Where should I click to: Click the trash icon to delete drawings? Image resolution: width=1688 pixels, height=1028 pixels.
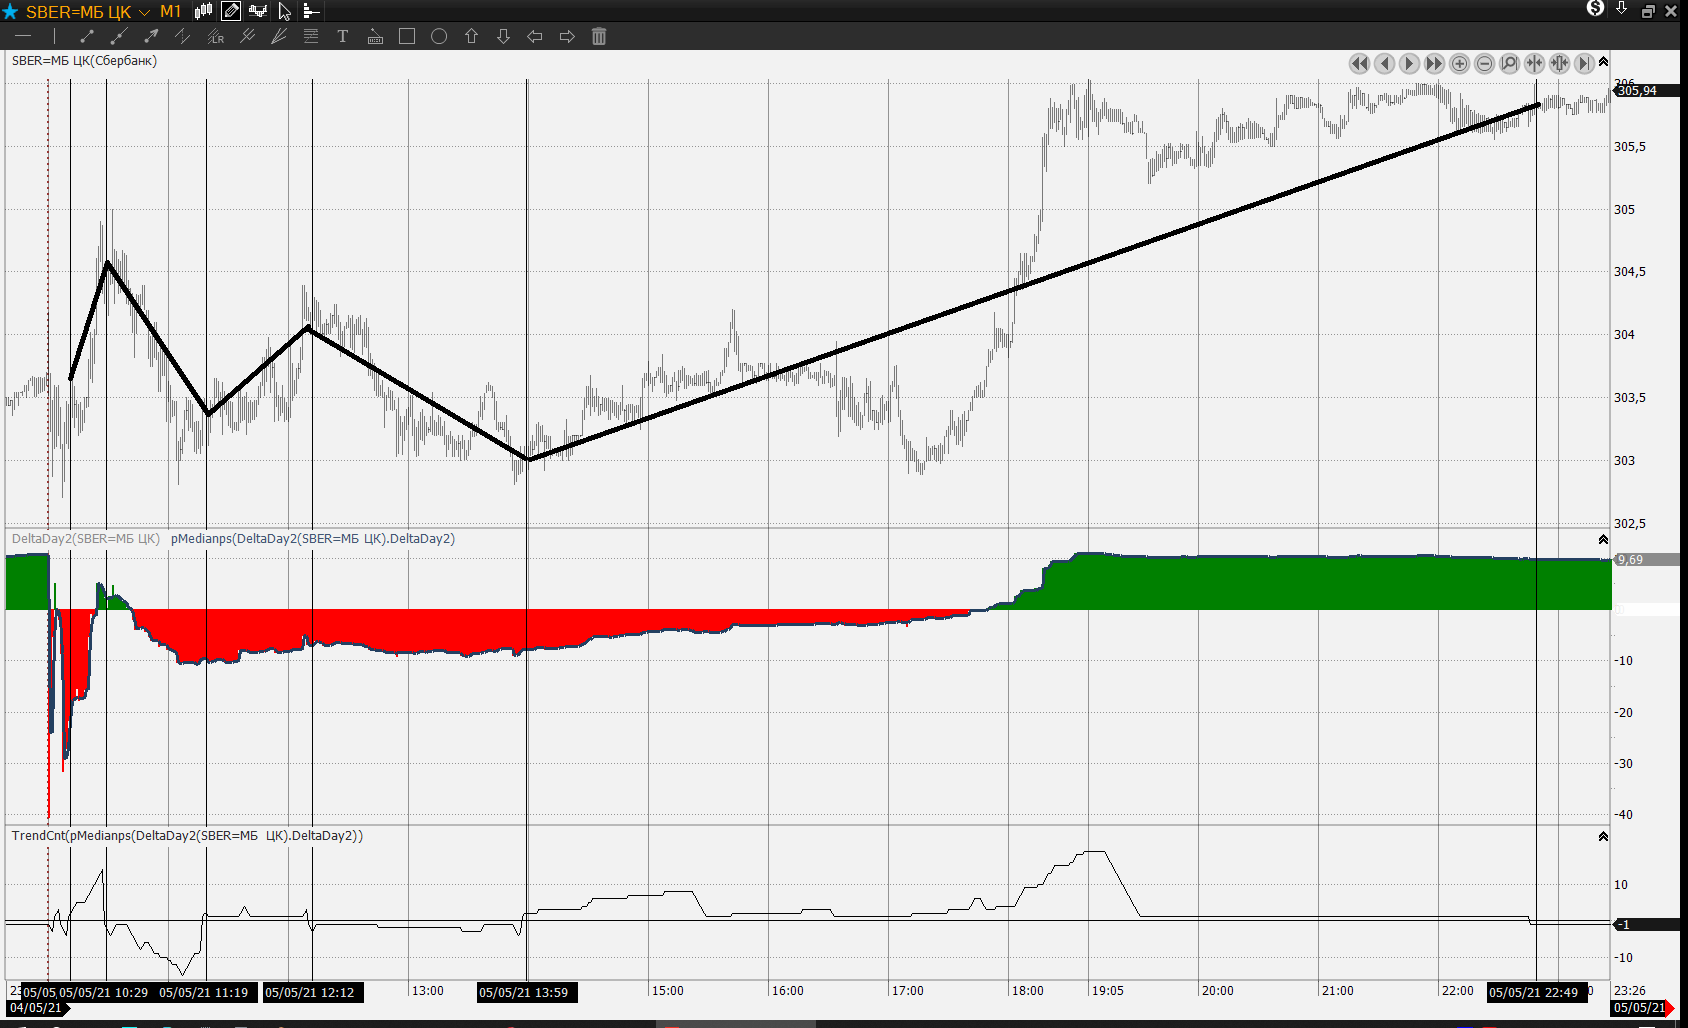599,36
